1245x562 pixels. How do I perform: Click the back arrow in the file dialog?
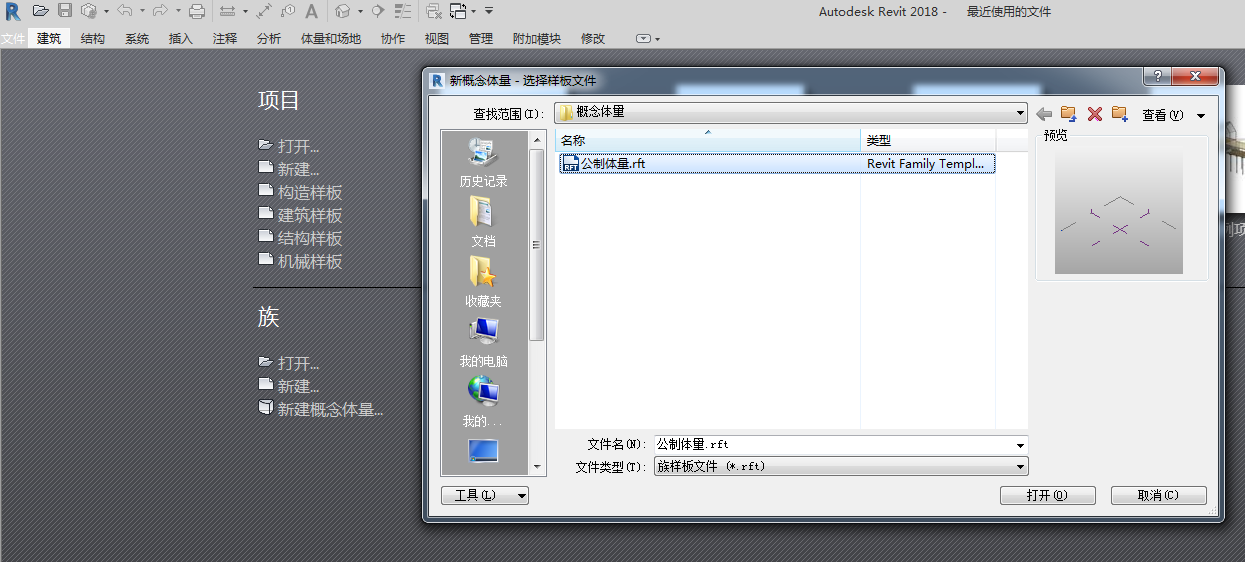tap(1044, 114)
